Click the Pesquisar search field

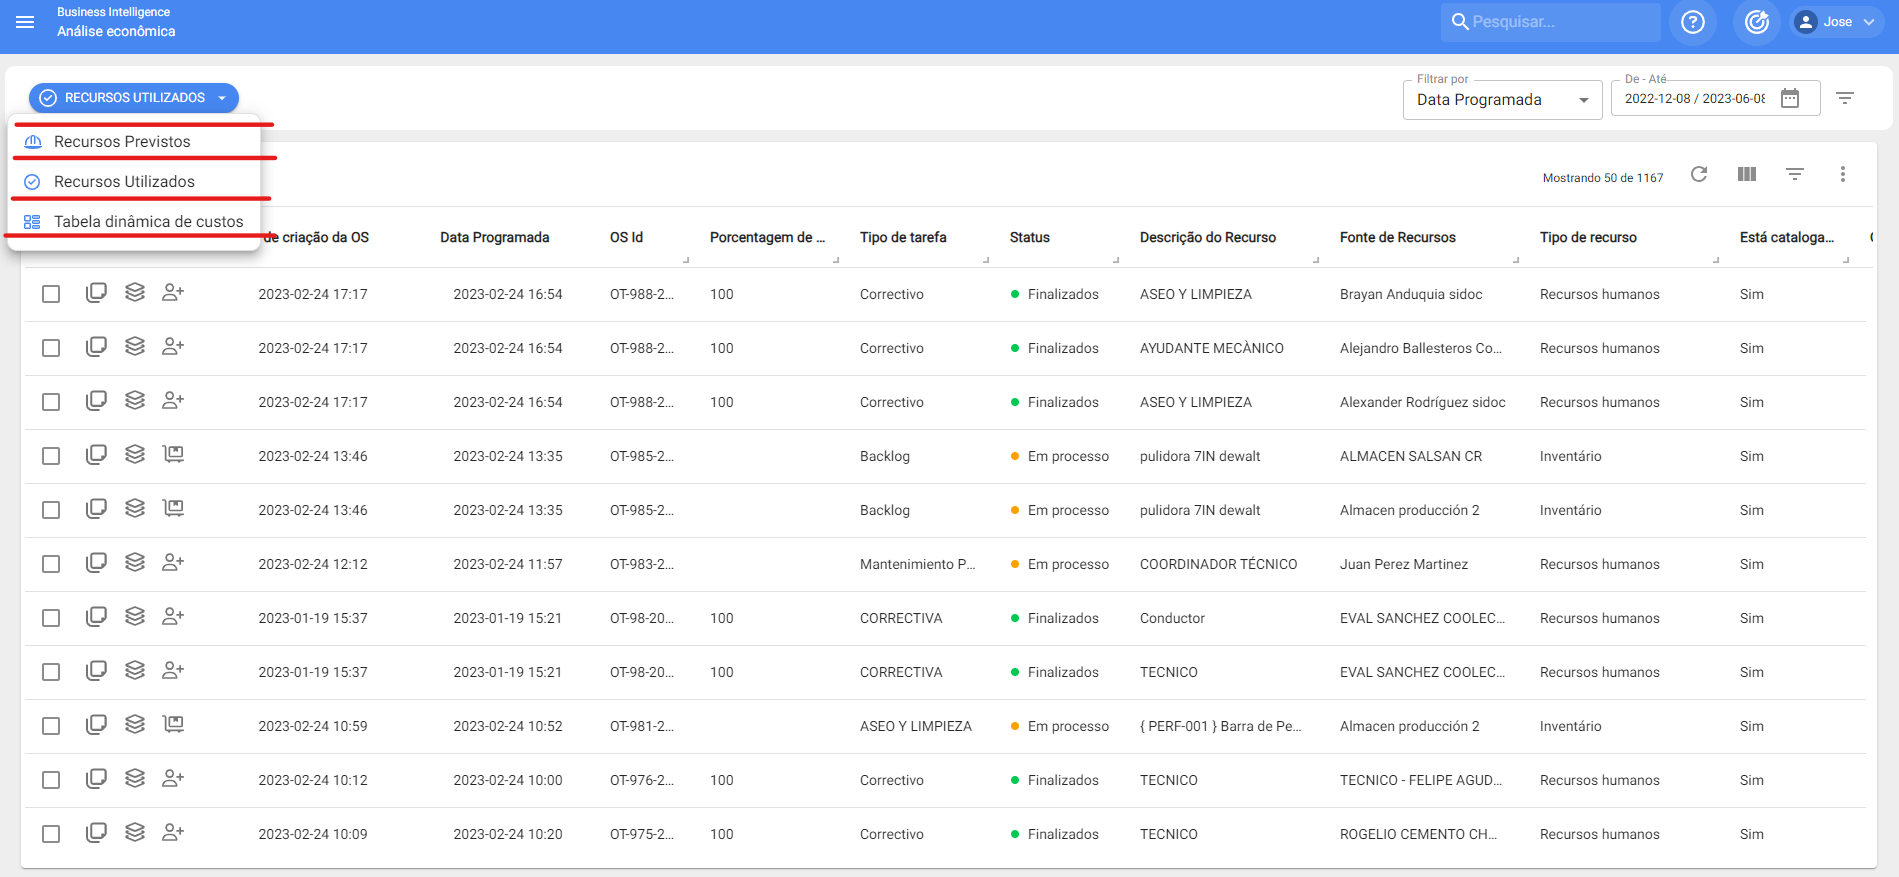[x=1551, y=22]
